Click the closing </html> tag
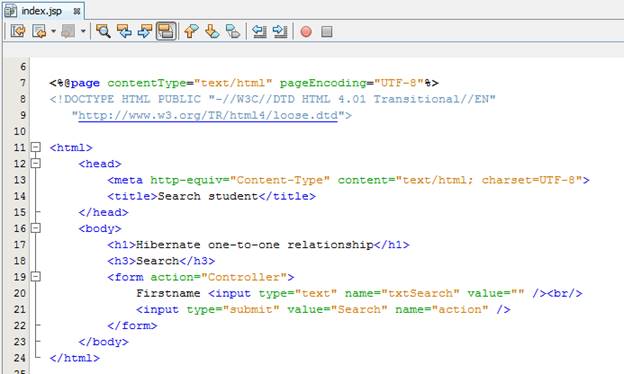This screenshot has height=374, width=624. [x=75, y=358]
